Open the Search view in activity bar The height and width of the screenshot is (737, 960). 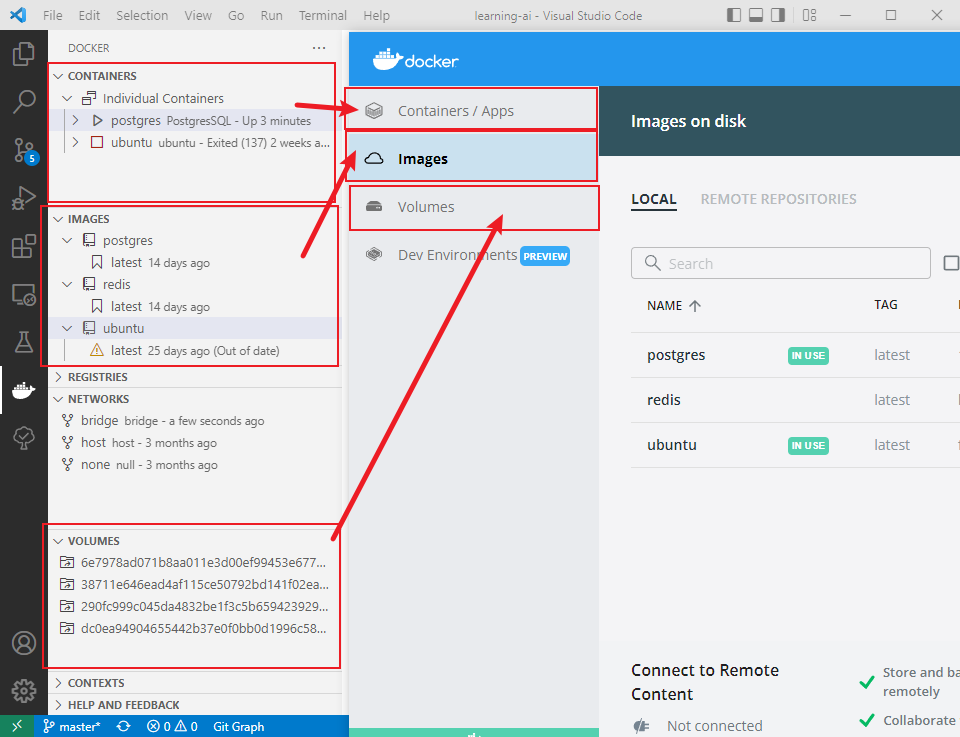coord(23,102)
